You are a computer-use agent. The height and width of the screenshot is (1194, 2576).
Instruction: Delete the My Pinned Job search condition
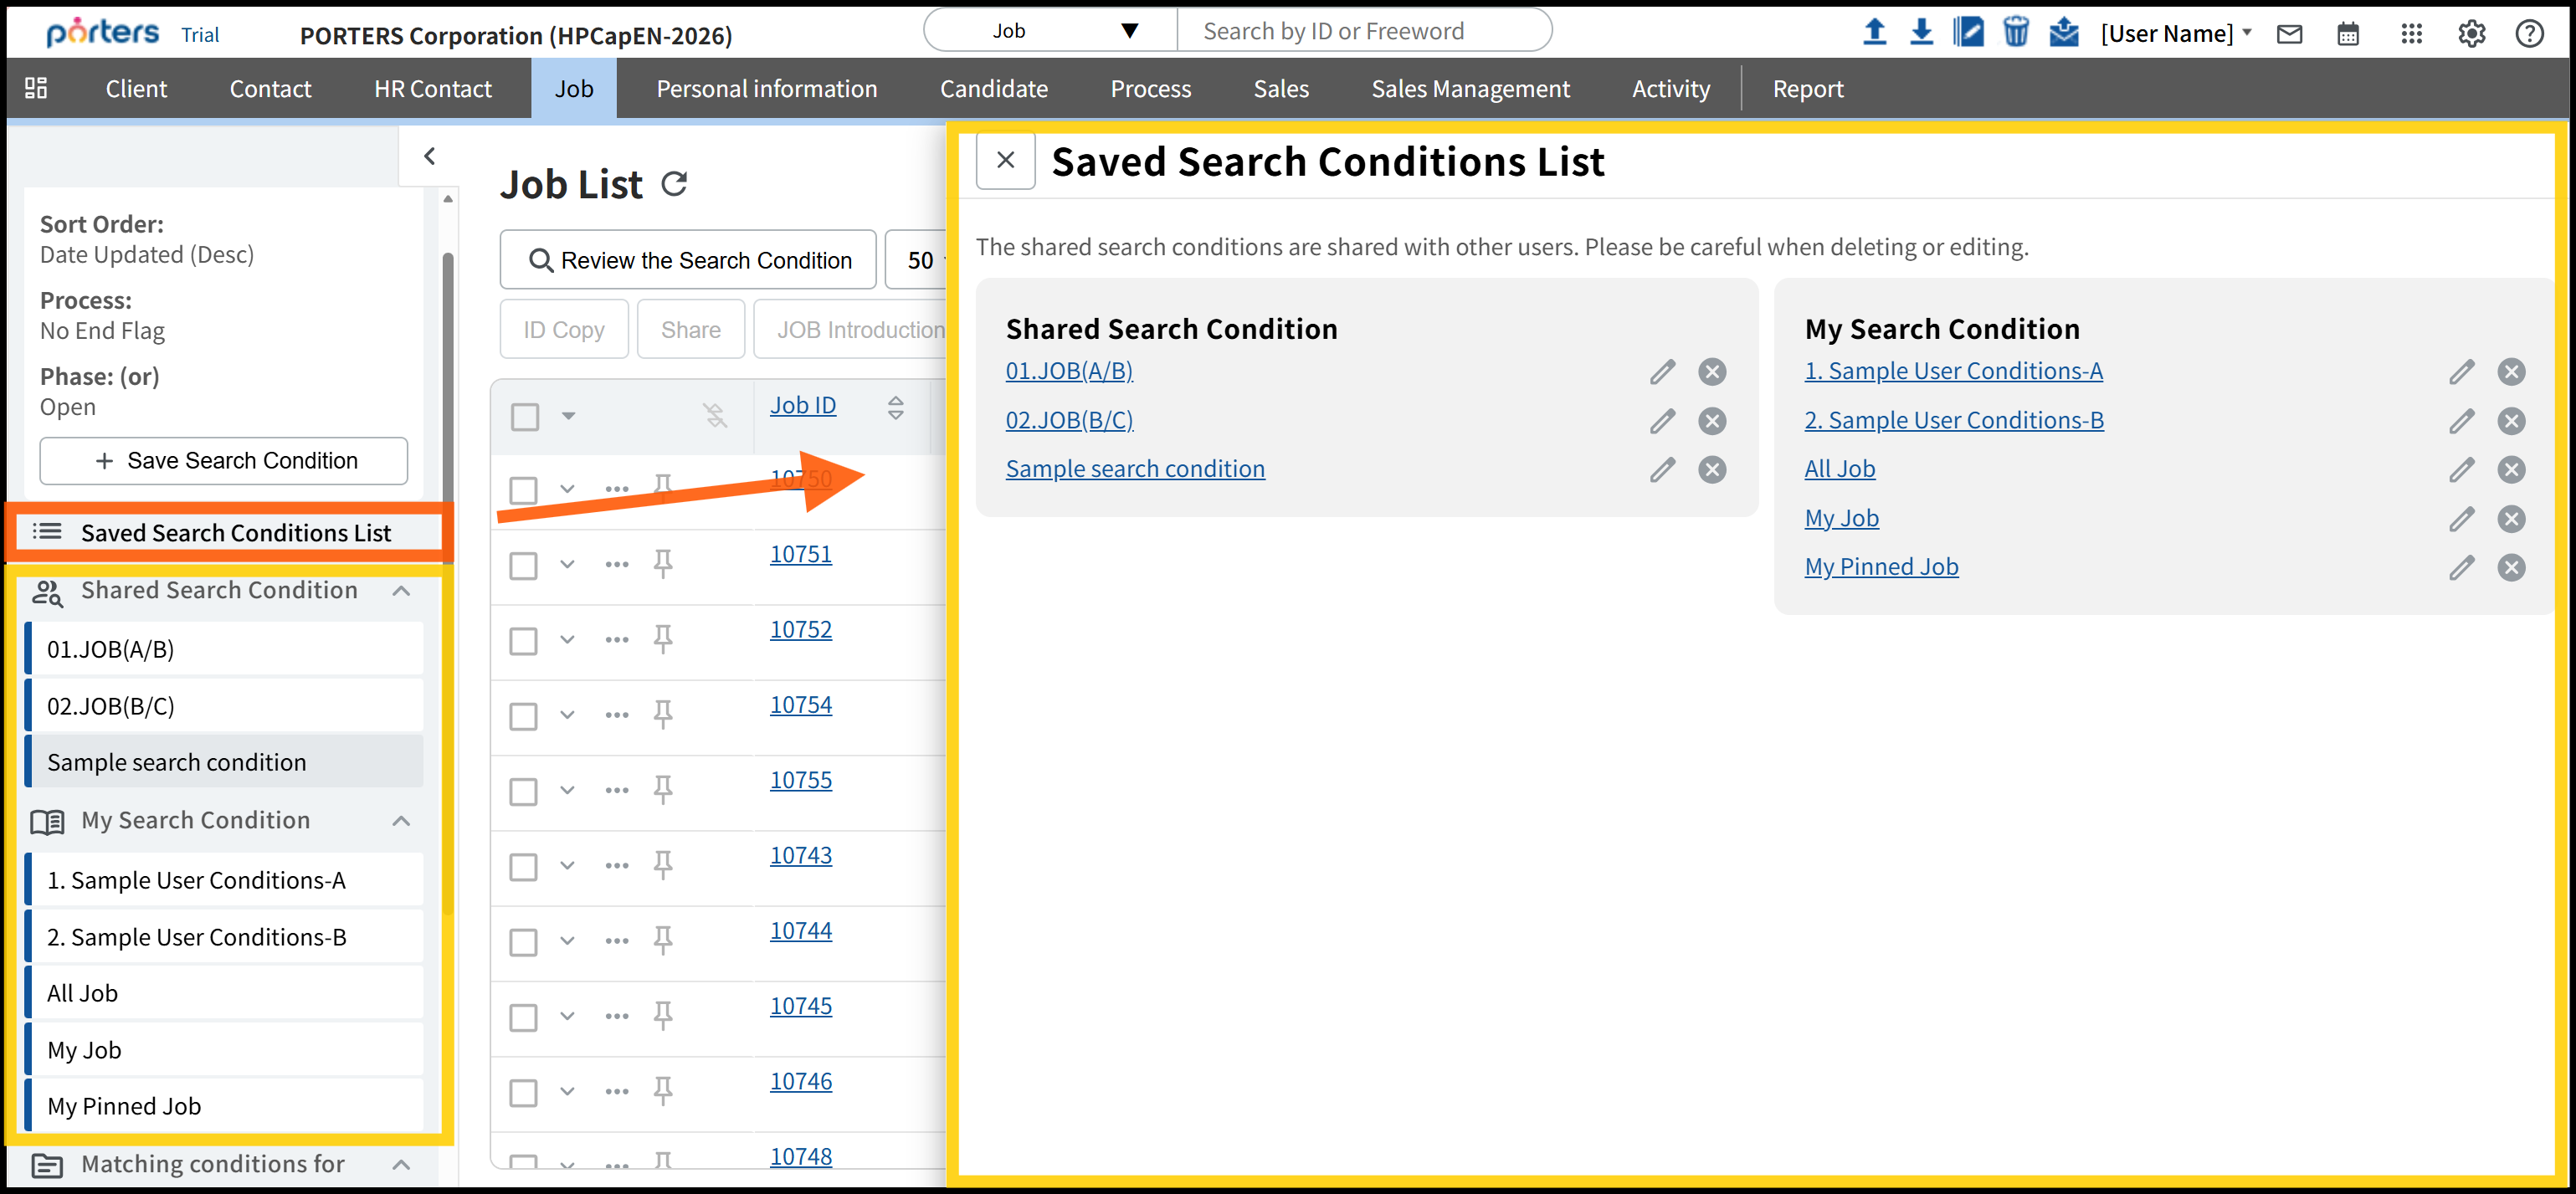coord(2511,568)
